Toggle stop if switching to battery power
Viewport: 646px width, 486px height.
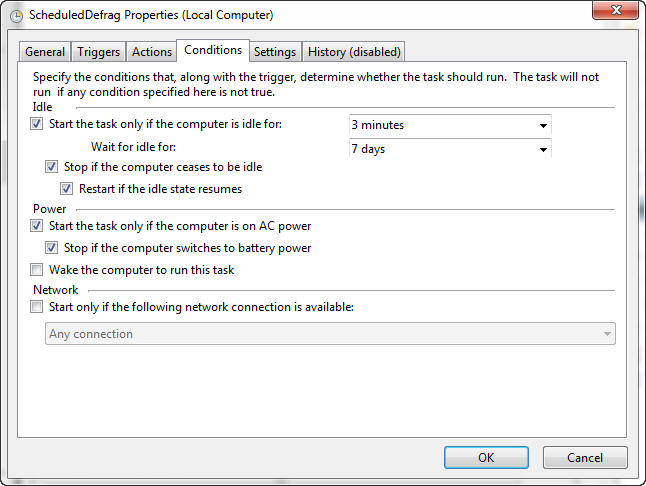53,248
